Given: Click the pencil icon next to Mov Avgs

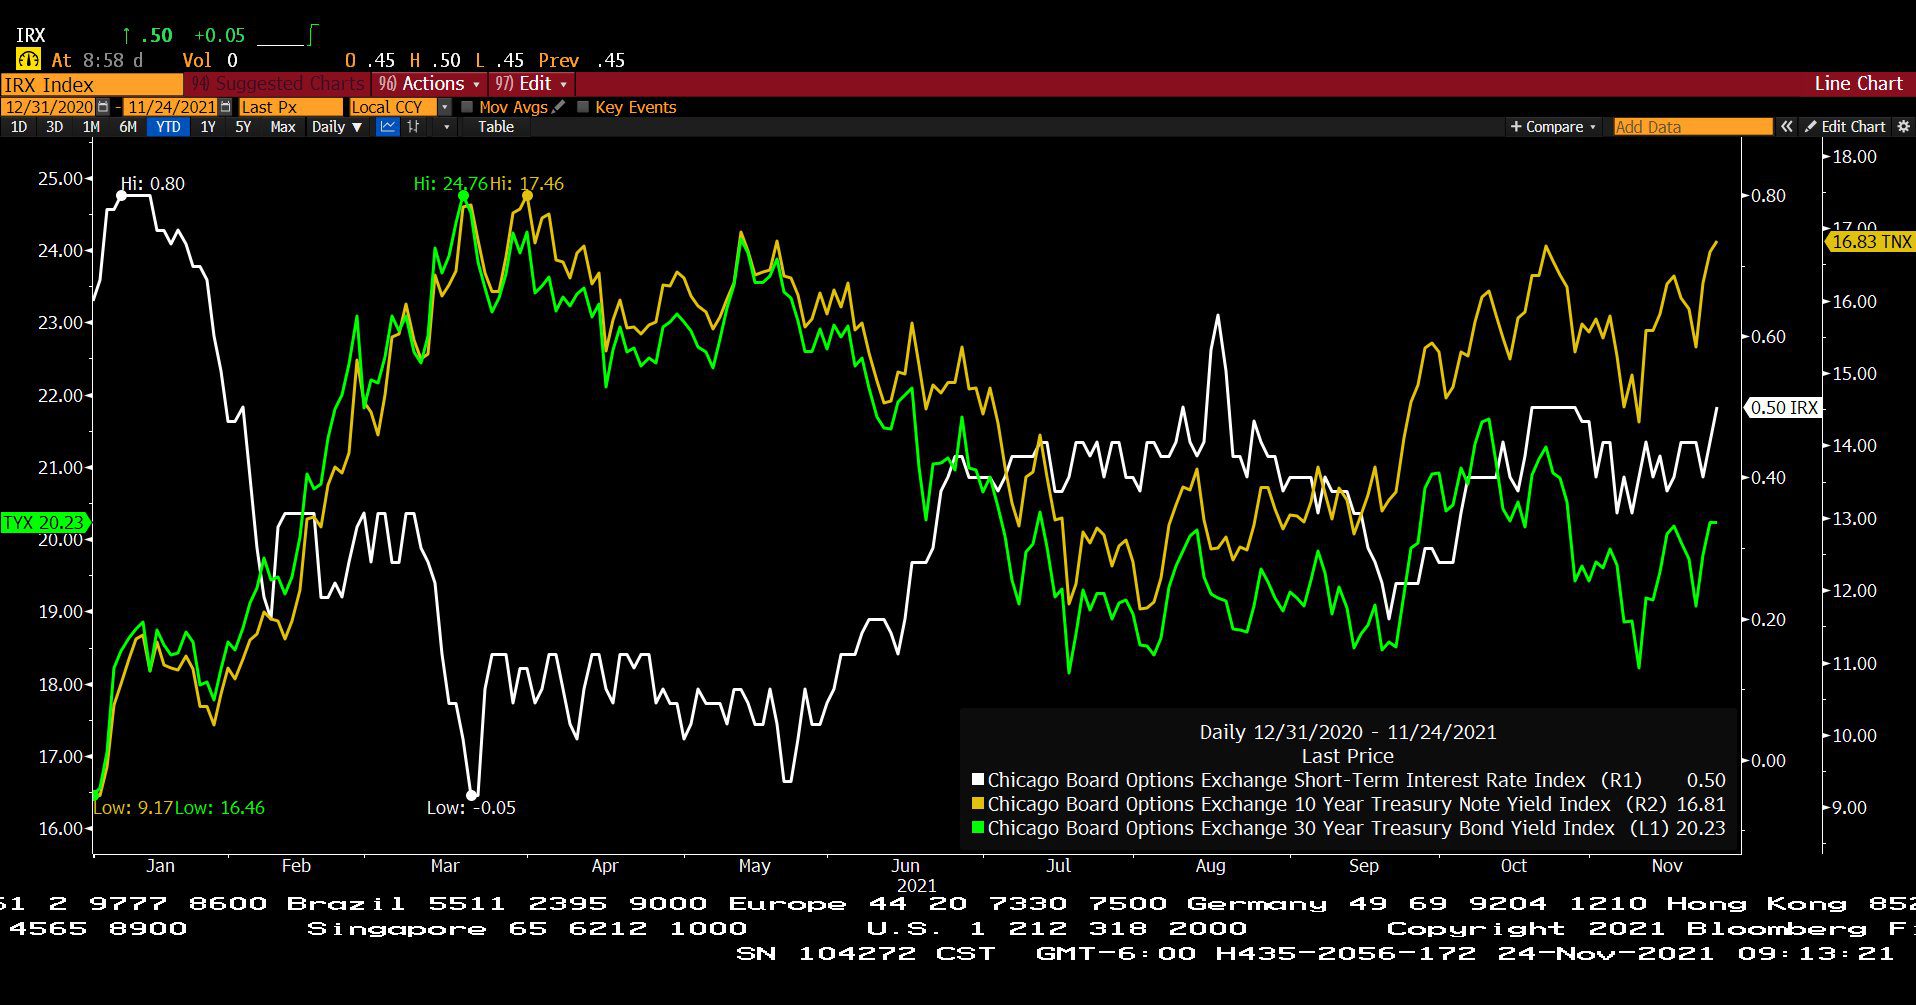Looking at the screenshot, I should [559, 107].
